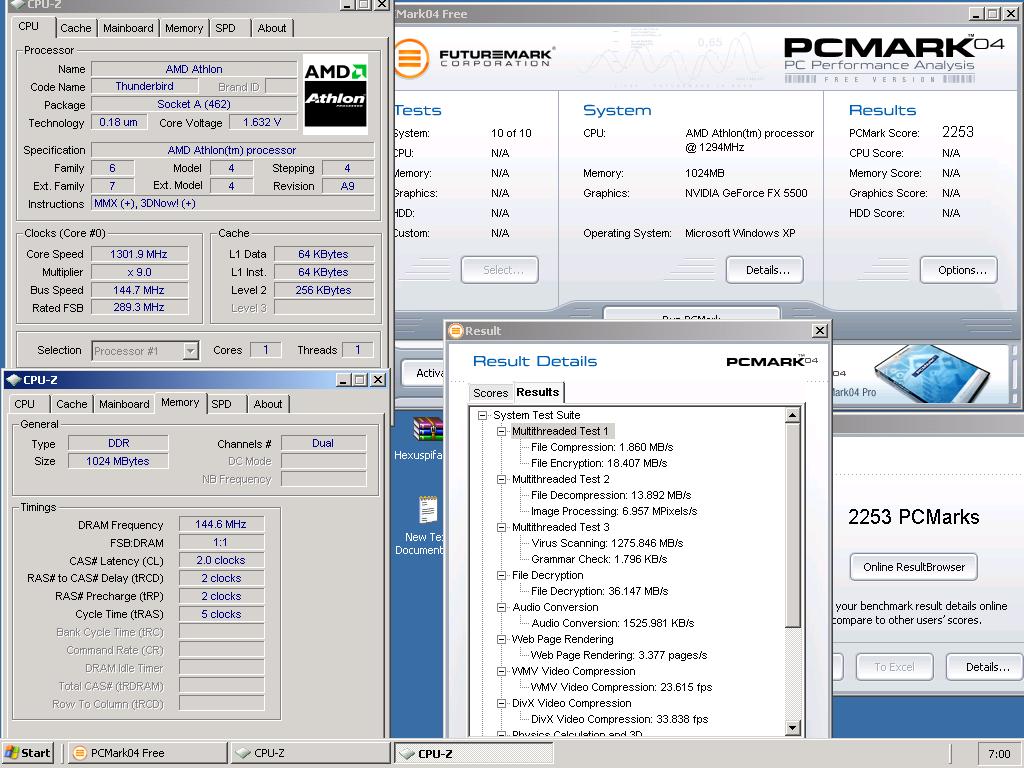Open the Online ResultBrowser button
The height and width of the screenshot is (768, 1024).
point(914,567)
